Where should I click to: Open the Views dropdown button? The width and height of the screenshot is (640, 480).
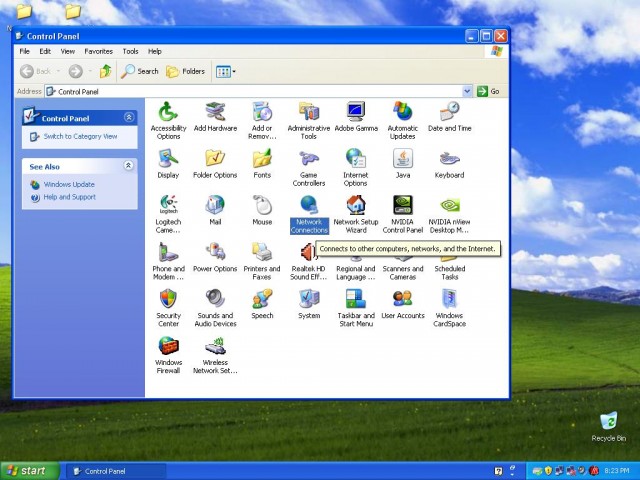pos(225,72)
